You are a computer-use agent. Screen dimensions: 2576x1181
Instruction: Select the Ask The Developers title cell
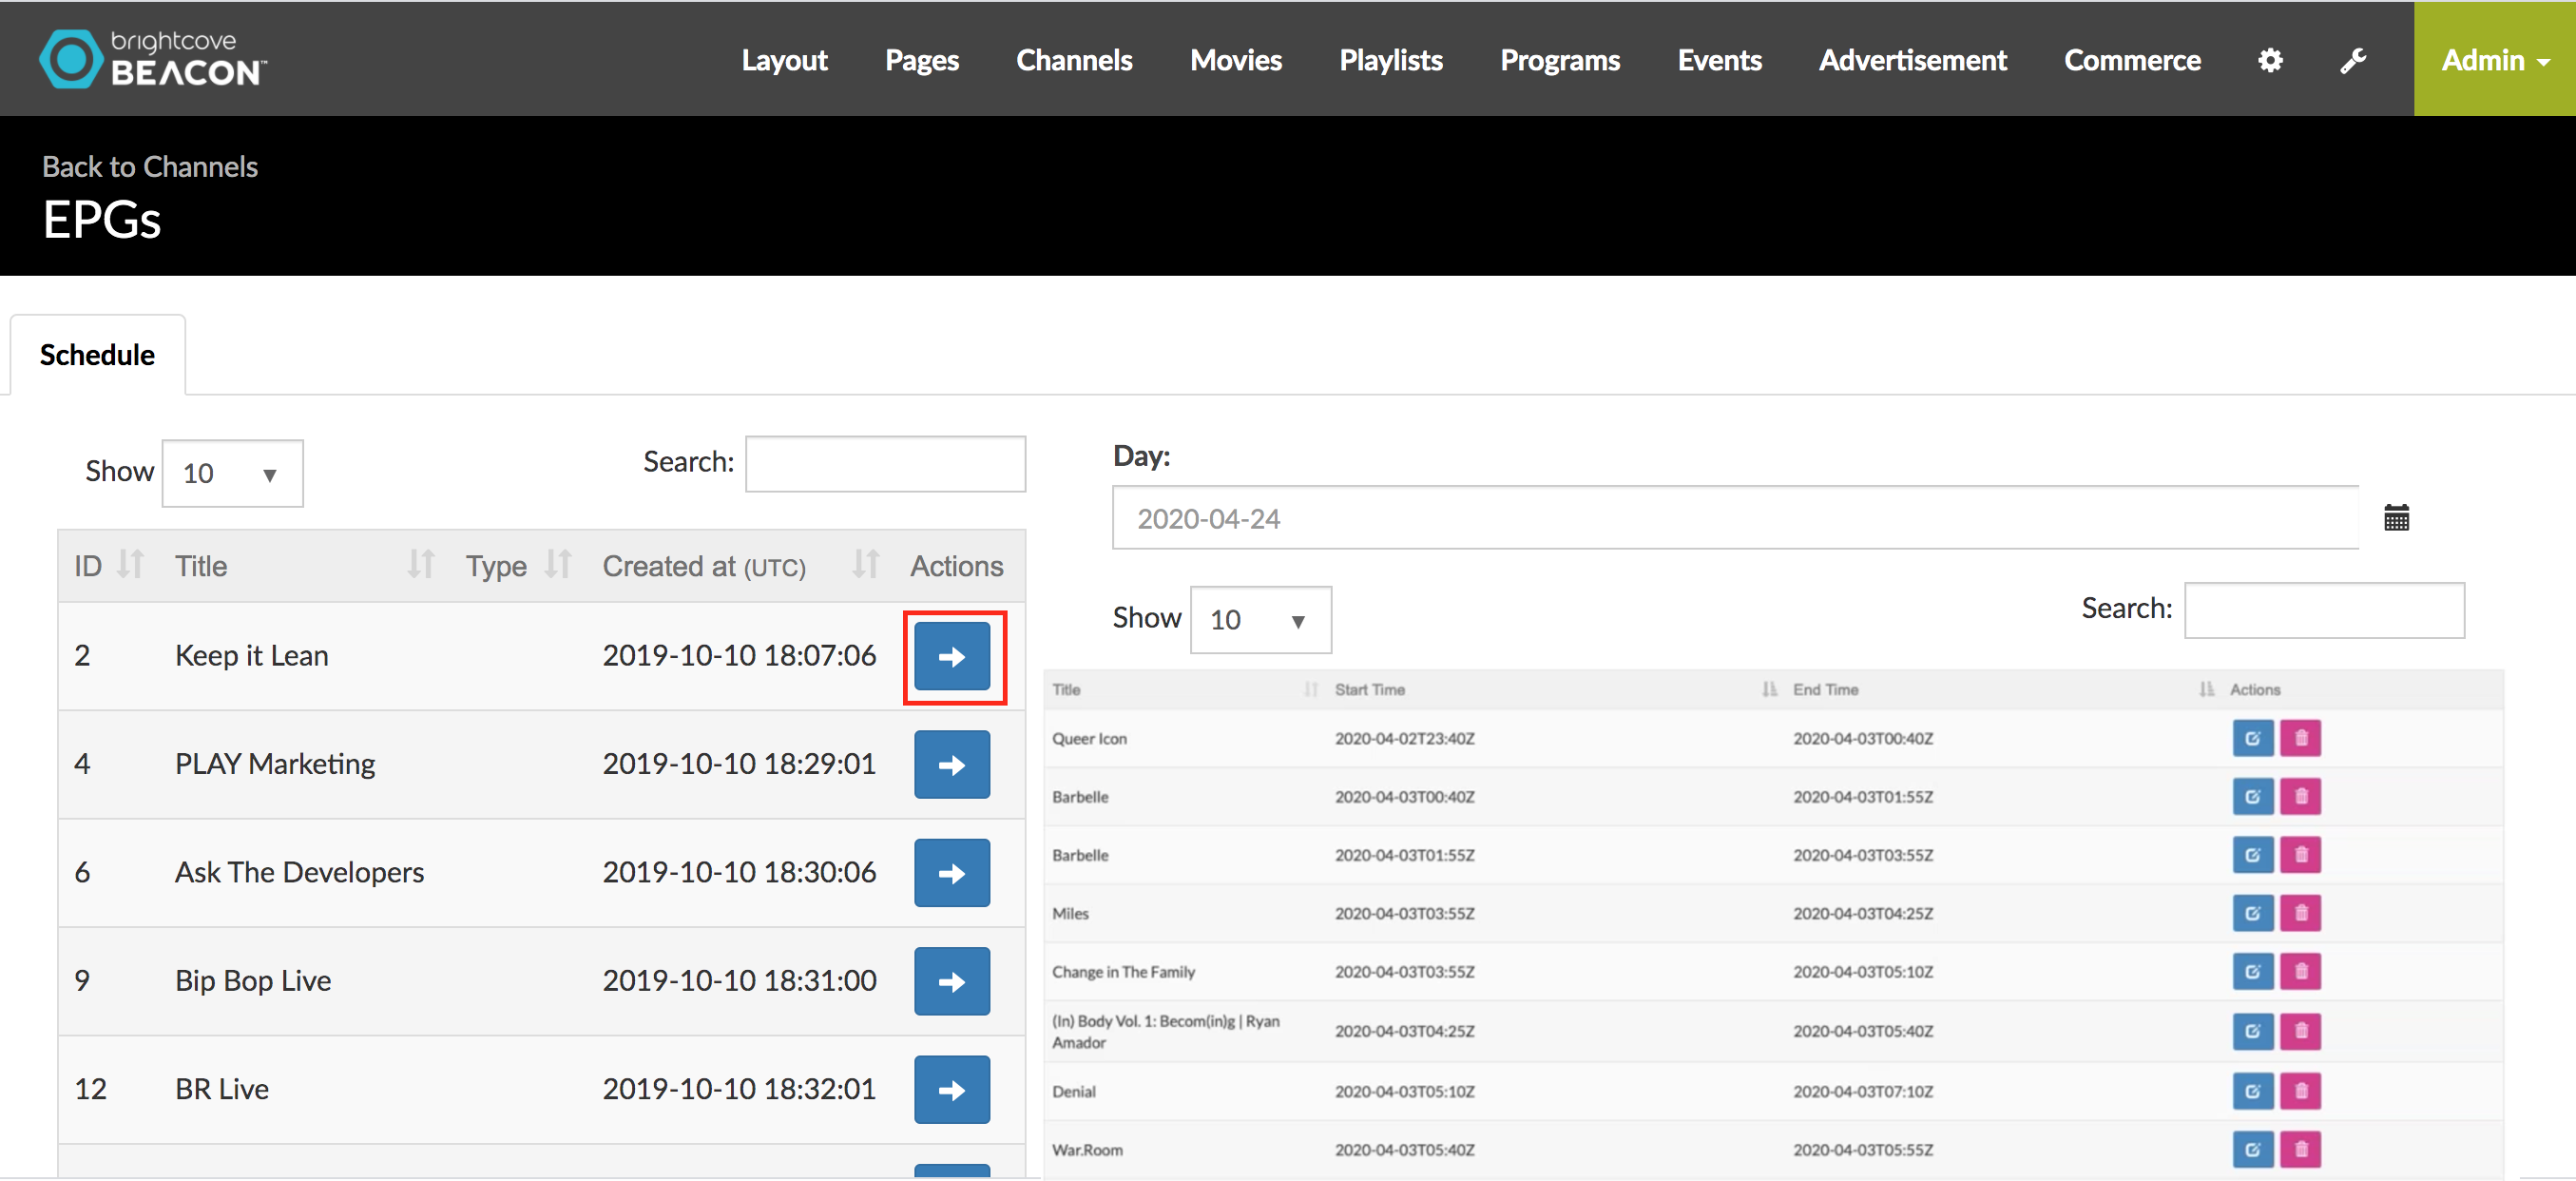tap(299, 872)
